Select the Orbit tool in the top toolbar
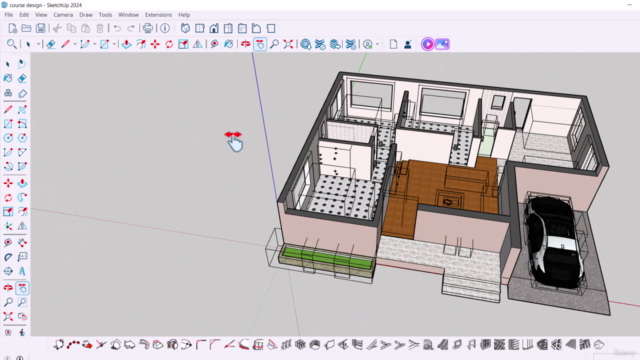This screenshot has height=360, width=640. pyautogui.click(x=245, y=44)
